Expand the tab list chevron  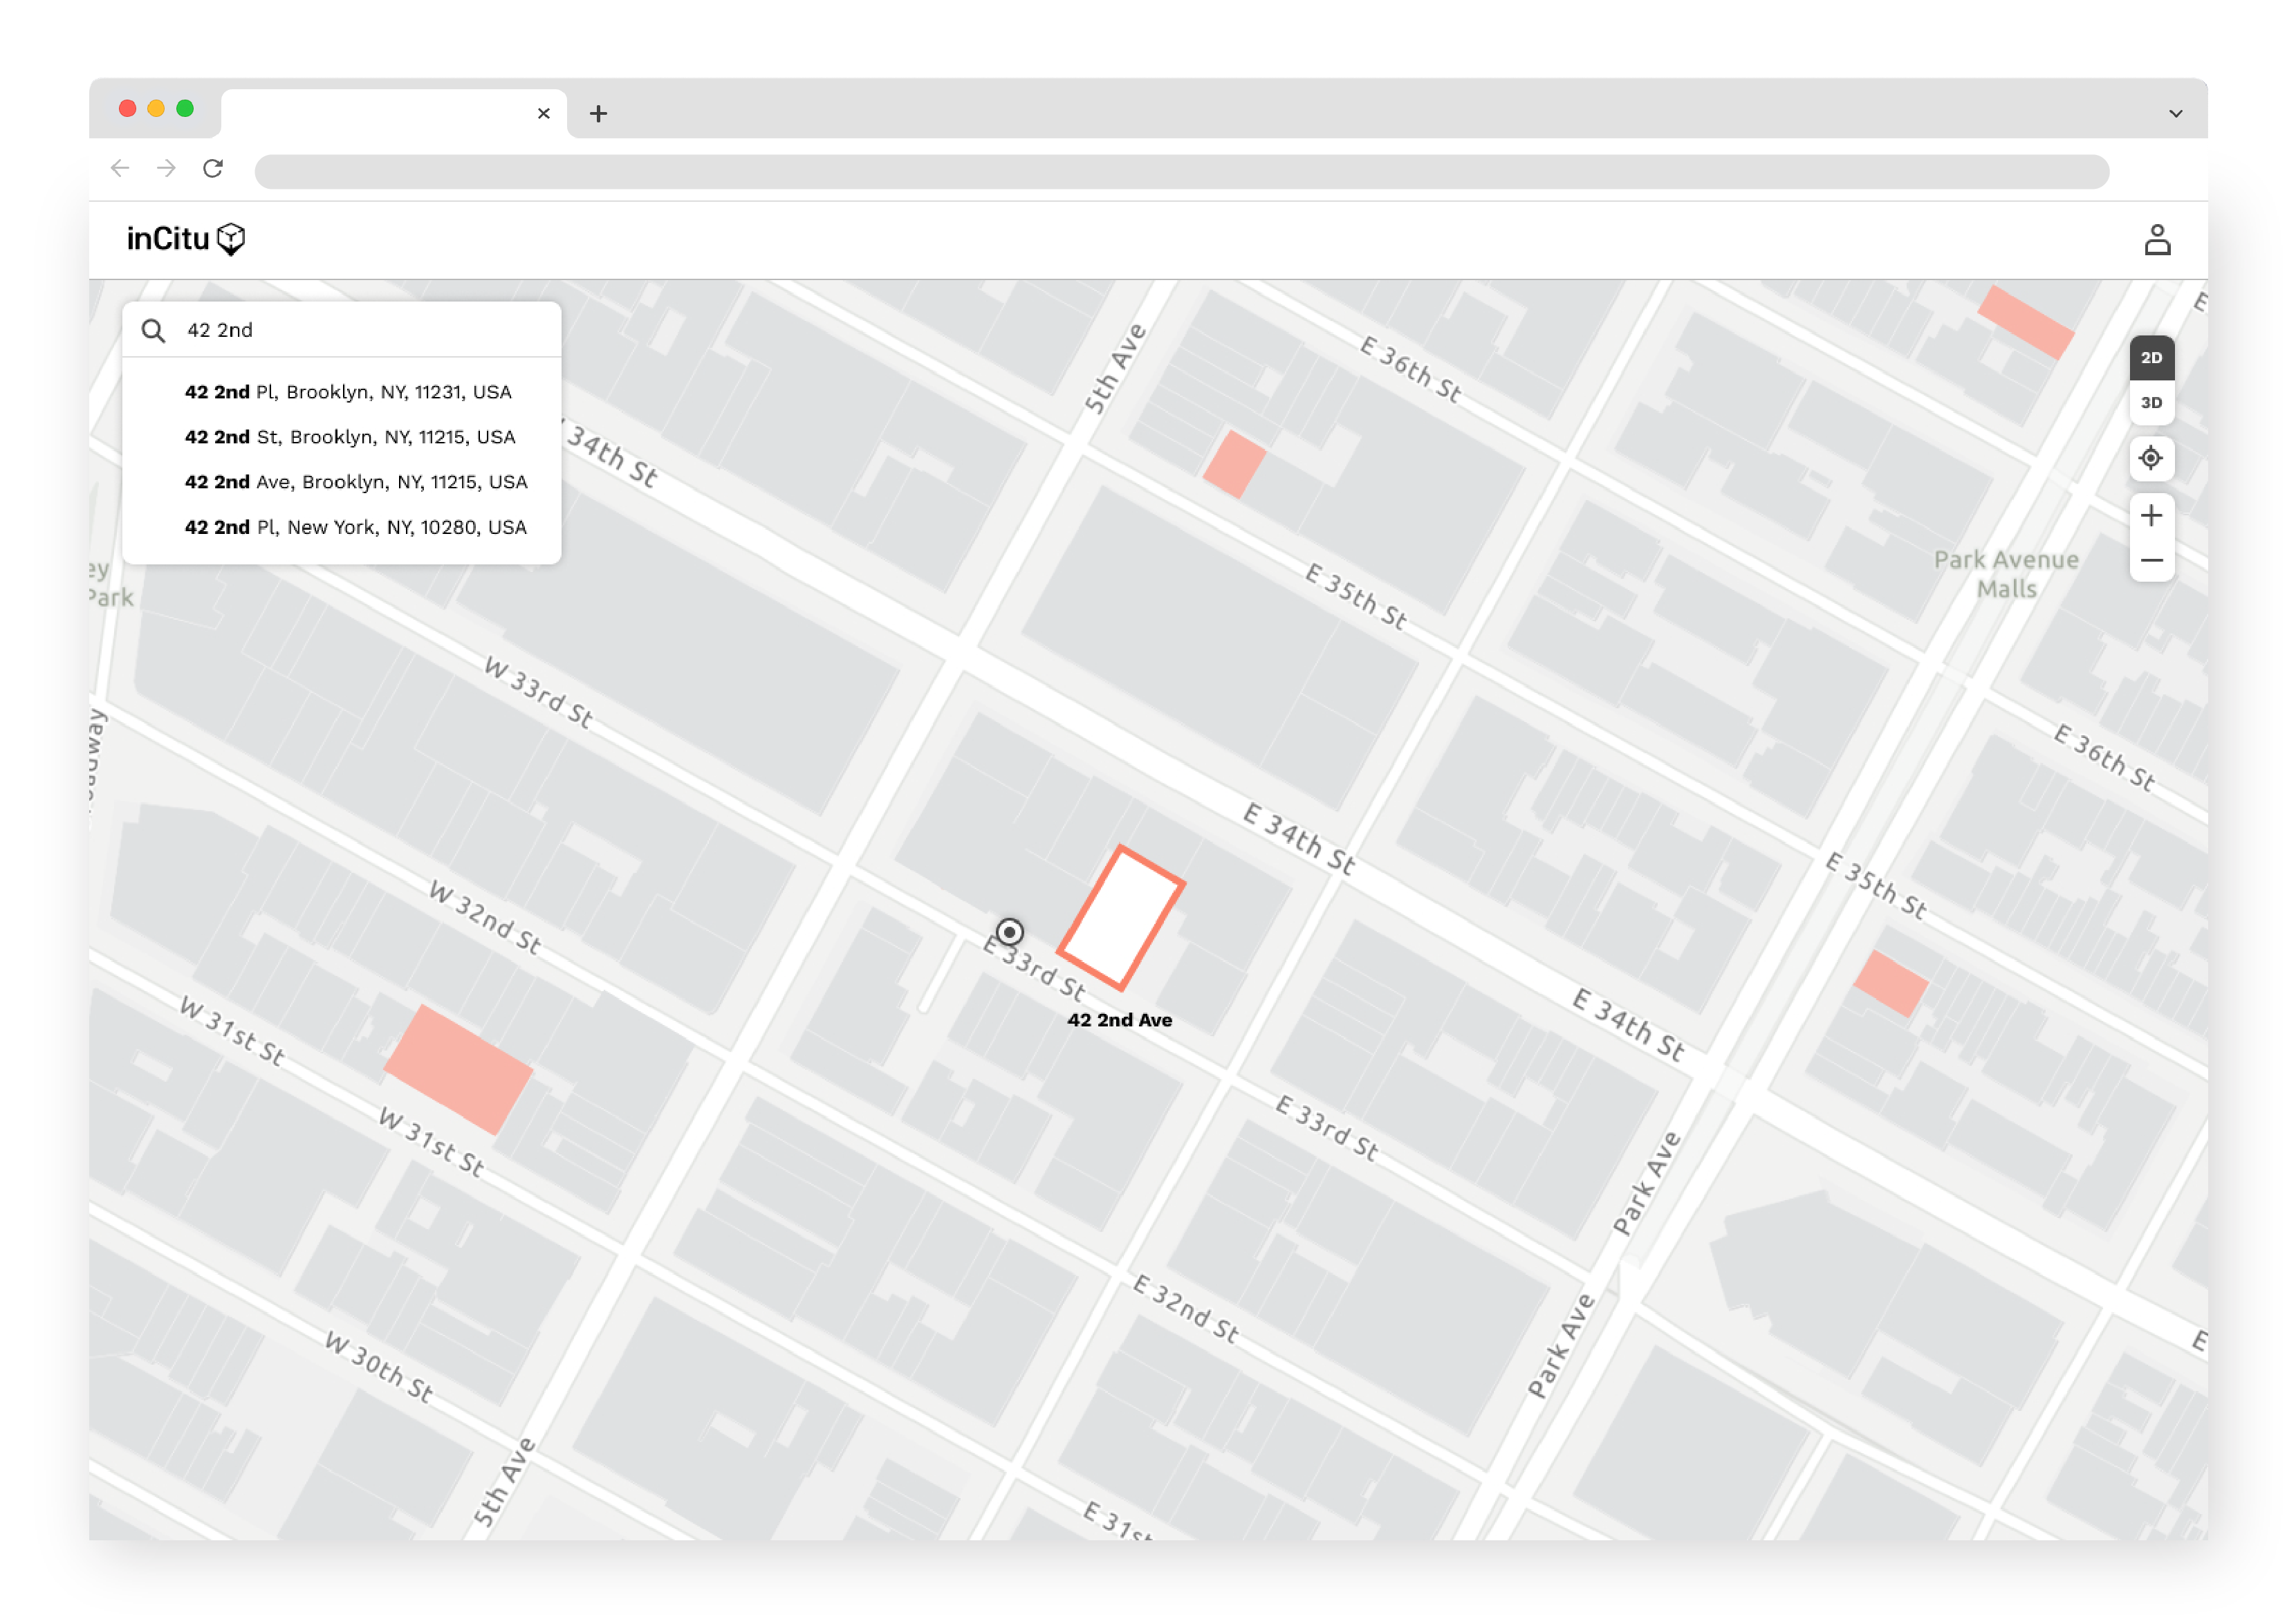coord(2174,113)
